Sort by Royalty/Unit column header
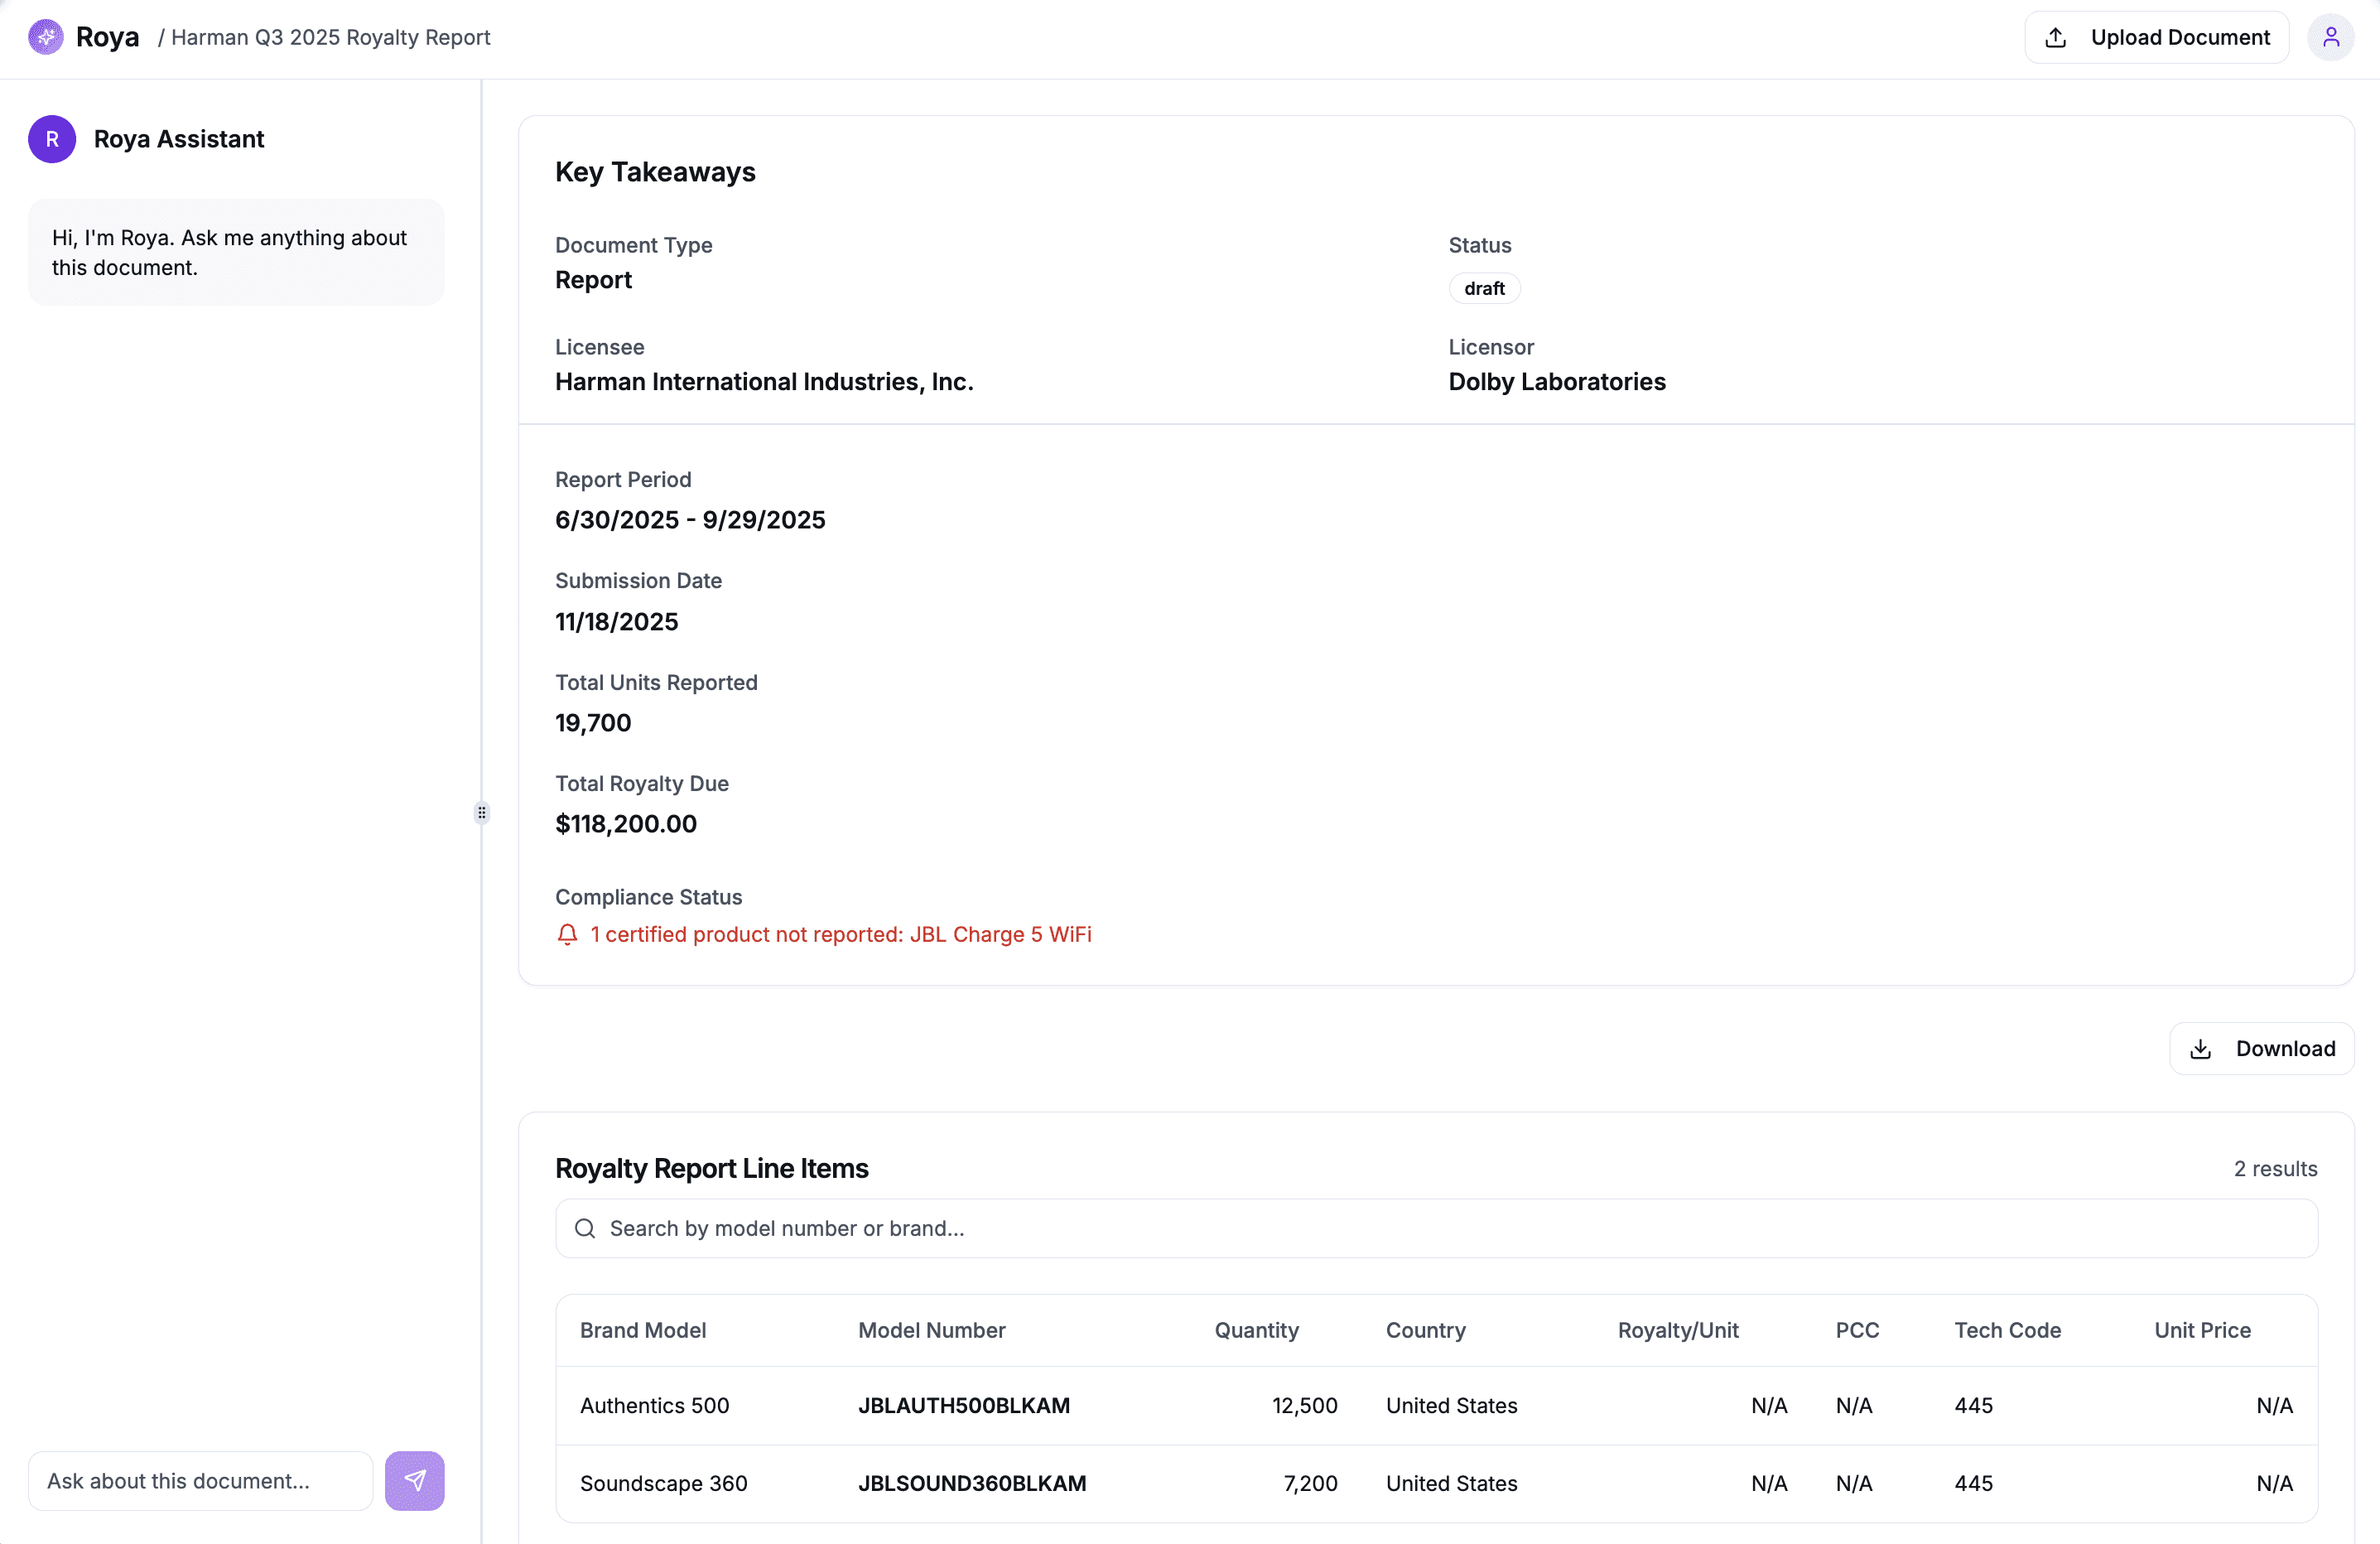This screenshot has width=2380, height=1544. pyautogui.click(x=1678, y=1330)
